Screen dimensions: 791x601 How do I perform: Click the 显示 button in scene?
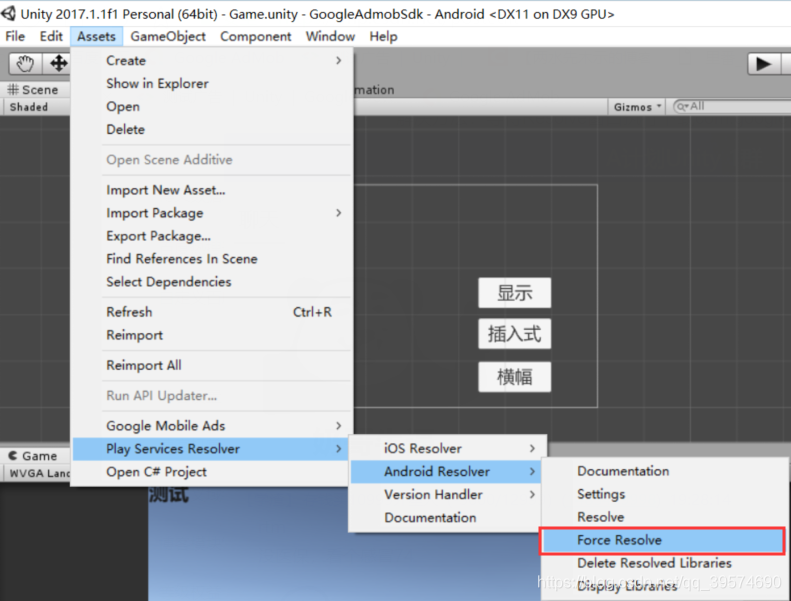tap(515, 293)
